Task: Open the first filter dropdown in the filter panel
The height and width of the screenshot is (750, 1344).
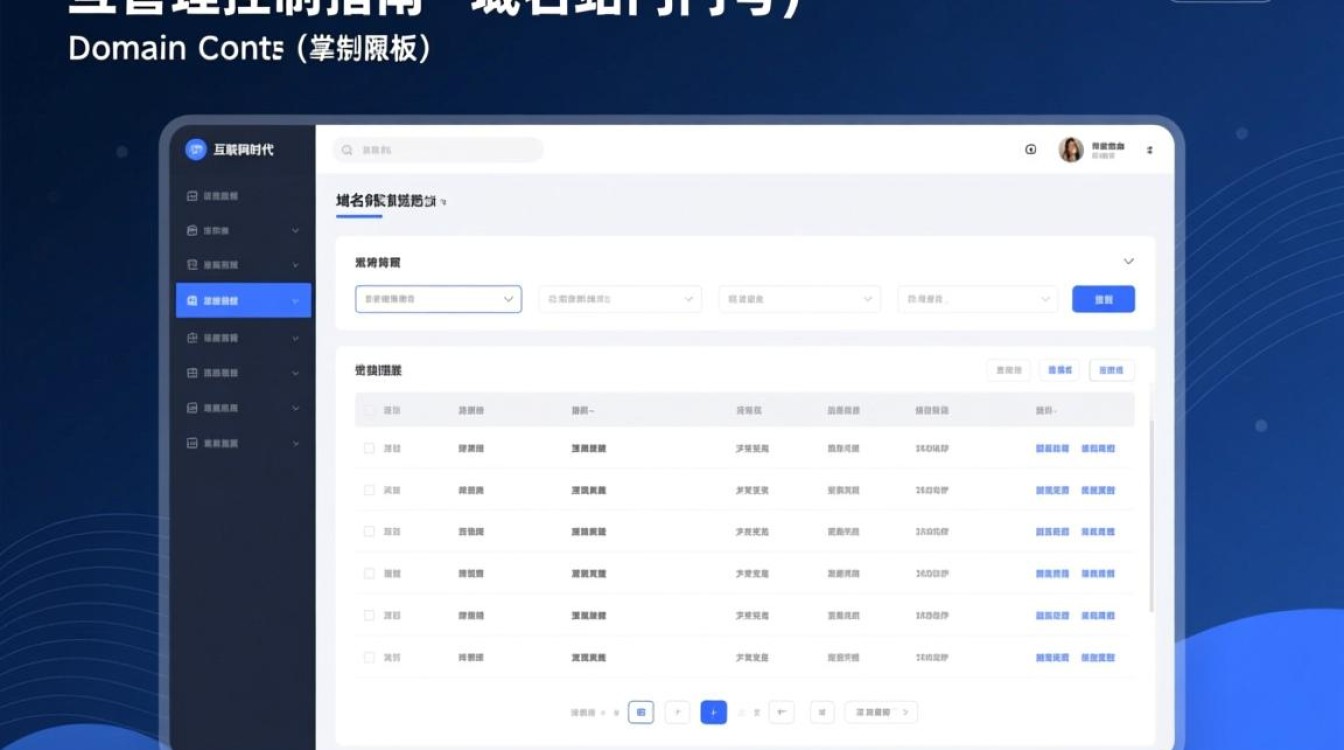Action: pos(437,299)
